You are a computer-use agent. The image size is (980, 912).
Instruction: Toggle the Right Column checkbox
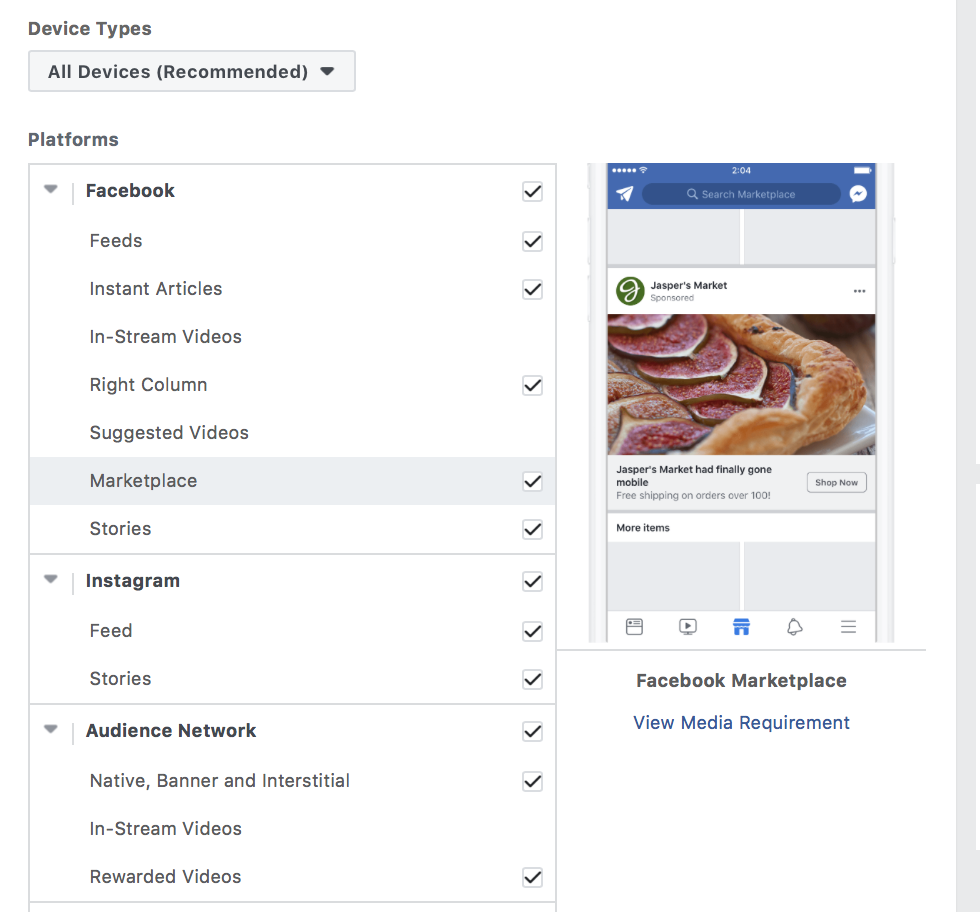pyautogui.click(x=533, y=386)
